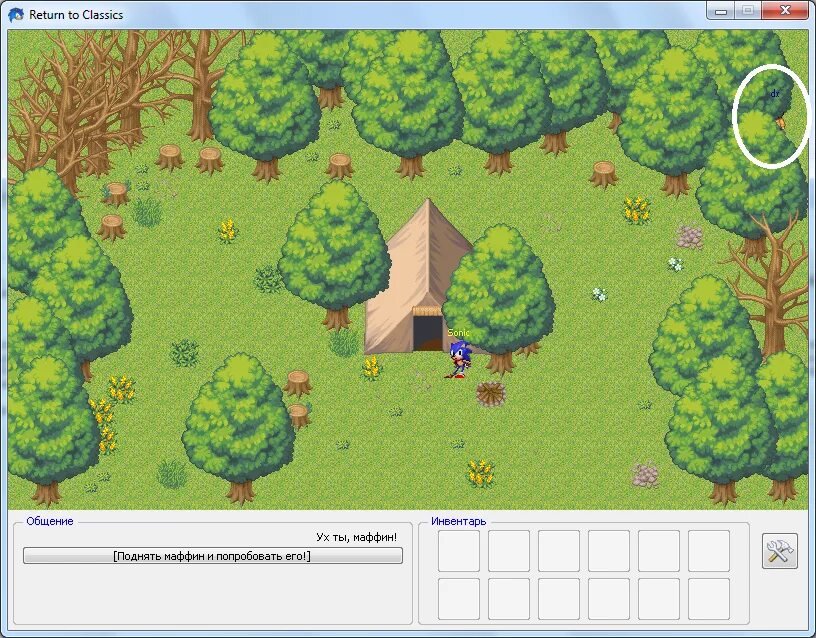Click the 'dr' player name label
This screenshot has width=816, height=638.
point(775,94)
